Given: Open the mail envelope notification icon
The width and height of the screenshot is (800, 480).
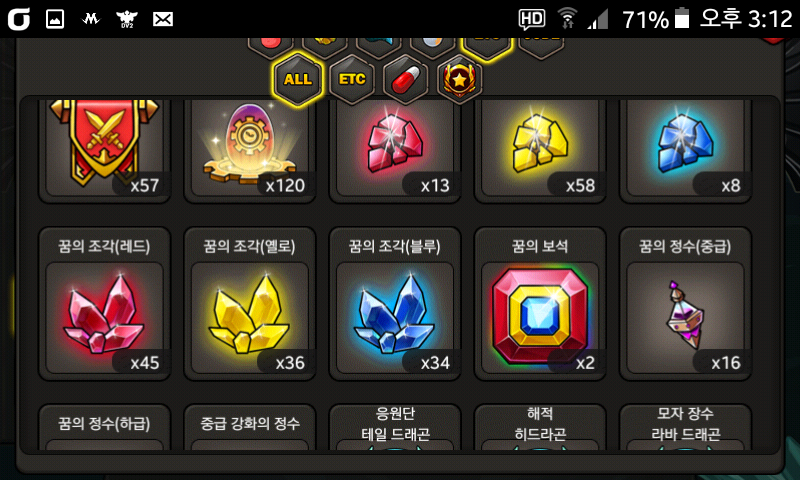Looking at the screenshot, I should pyautogui.click(x=163, y=19).
